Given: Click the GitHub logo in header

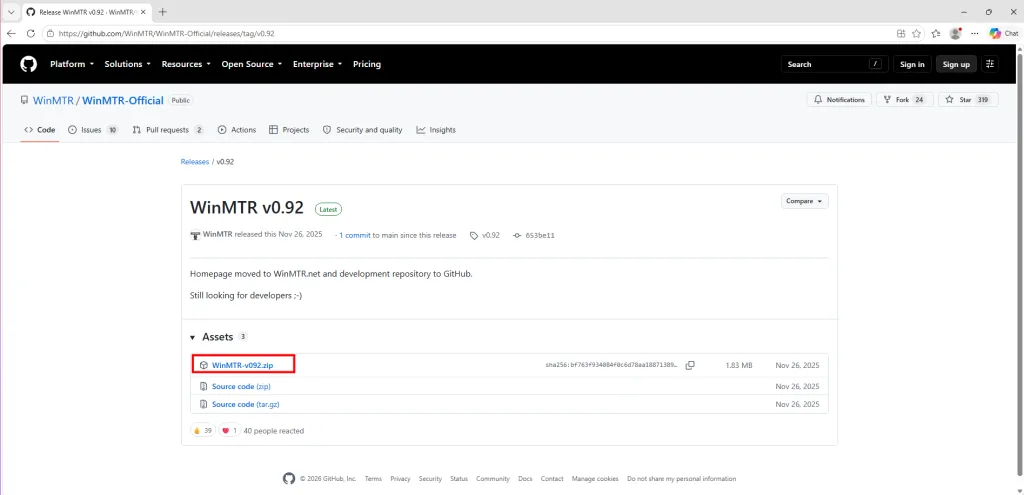Looking at the screenshot, I should point(29,64).
